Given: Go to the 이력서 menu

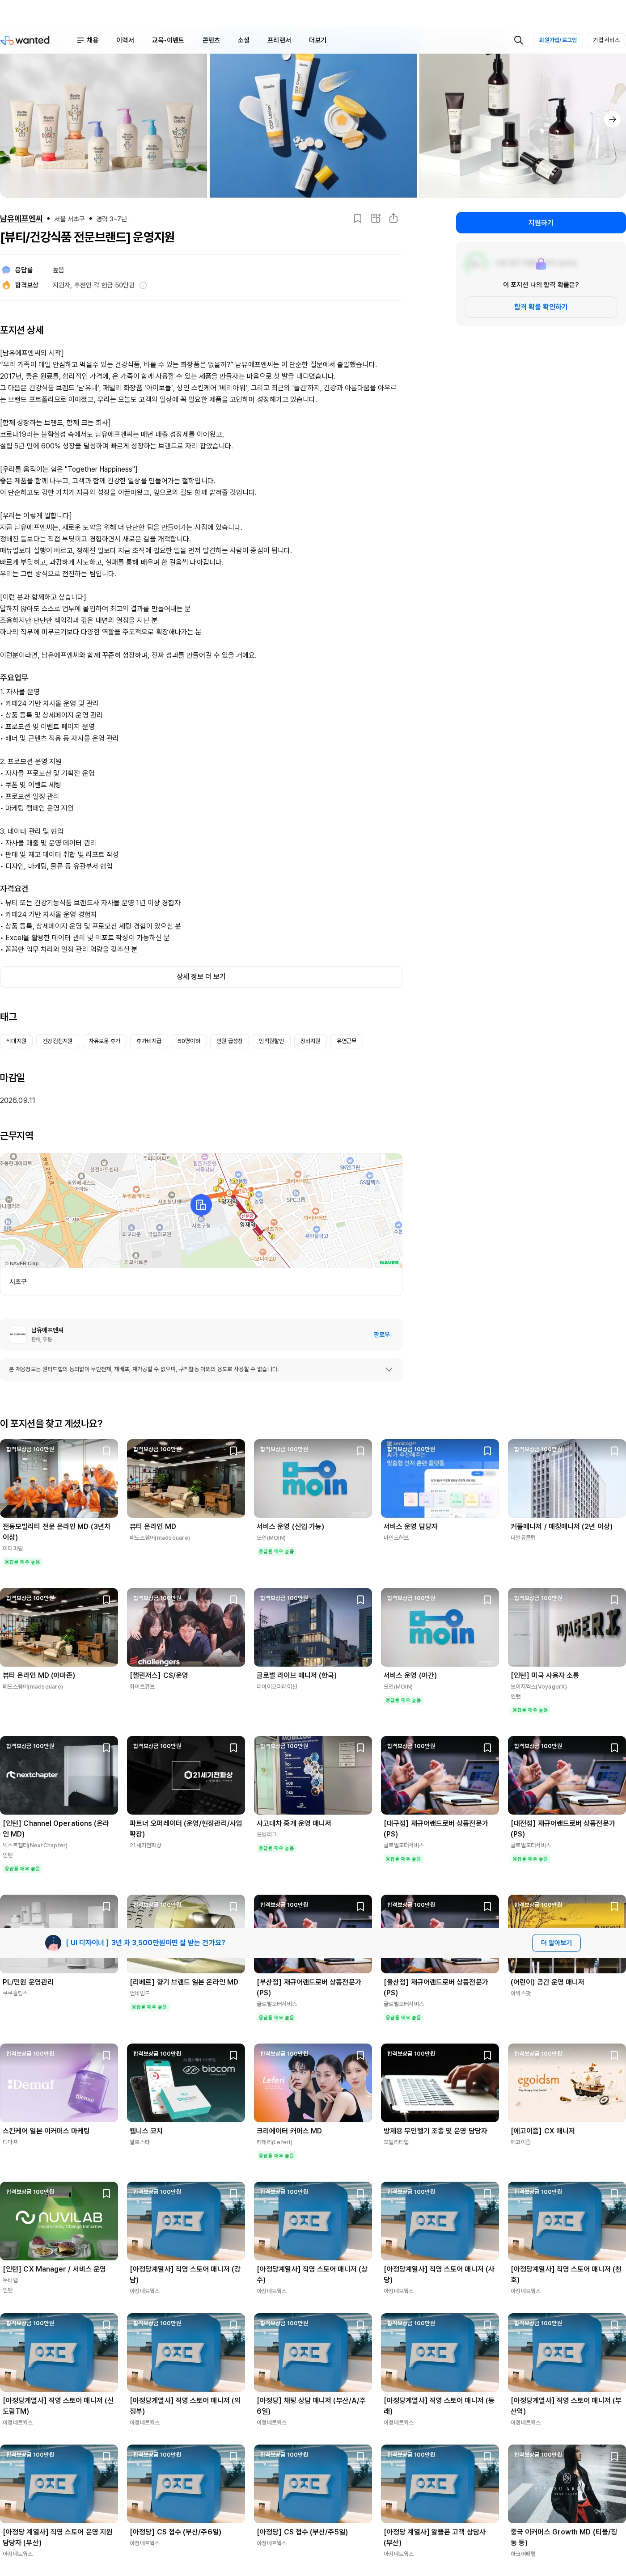Looking at the screenshot, I should [x=125, y=40].
